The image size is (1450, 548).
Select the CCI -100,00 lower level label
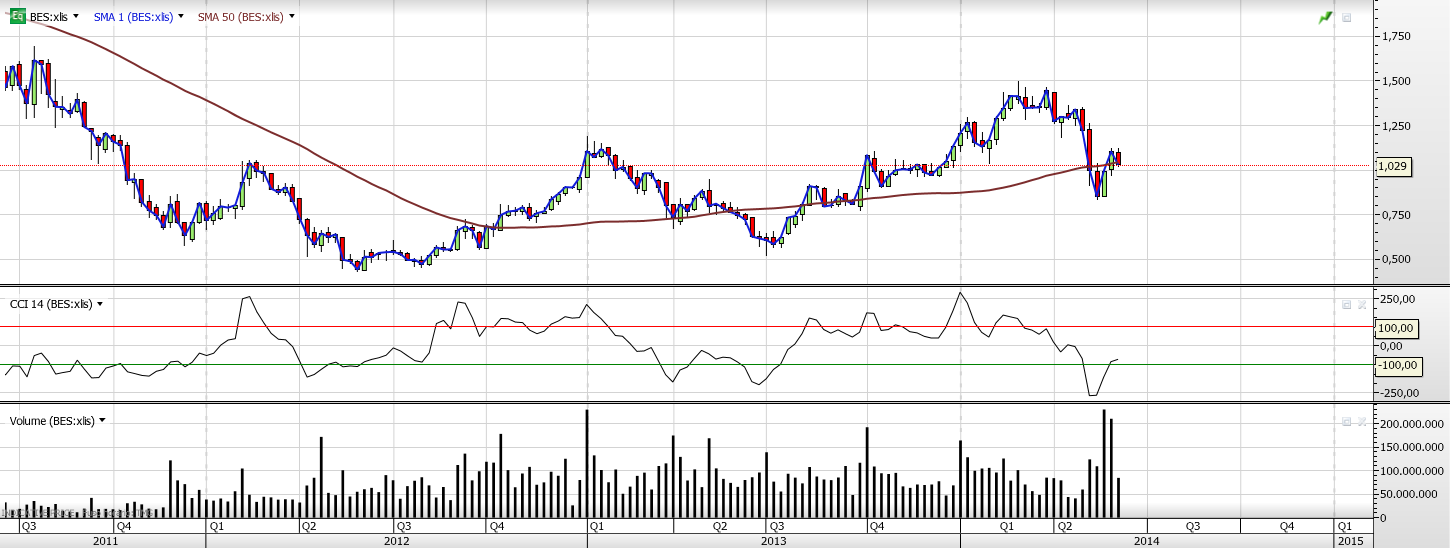coord(1395,365)
